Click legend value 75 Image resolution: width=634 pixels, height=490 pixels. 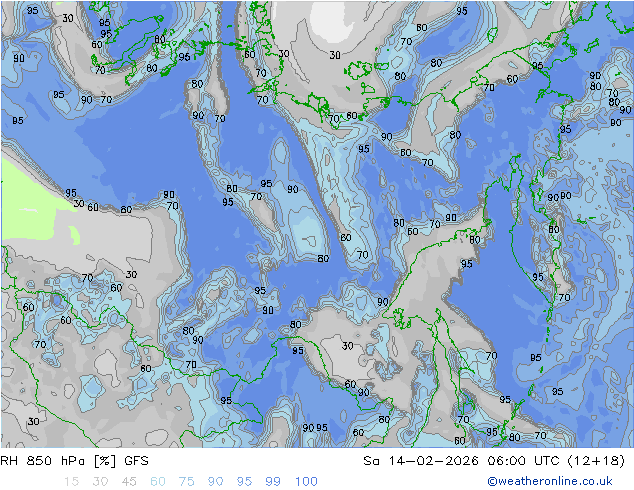click(186, 482)
